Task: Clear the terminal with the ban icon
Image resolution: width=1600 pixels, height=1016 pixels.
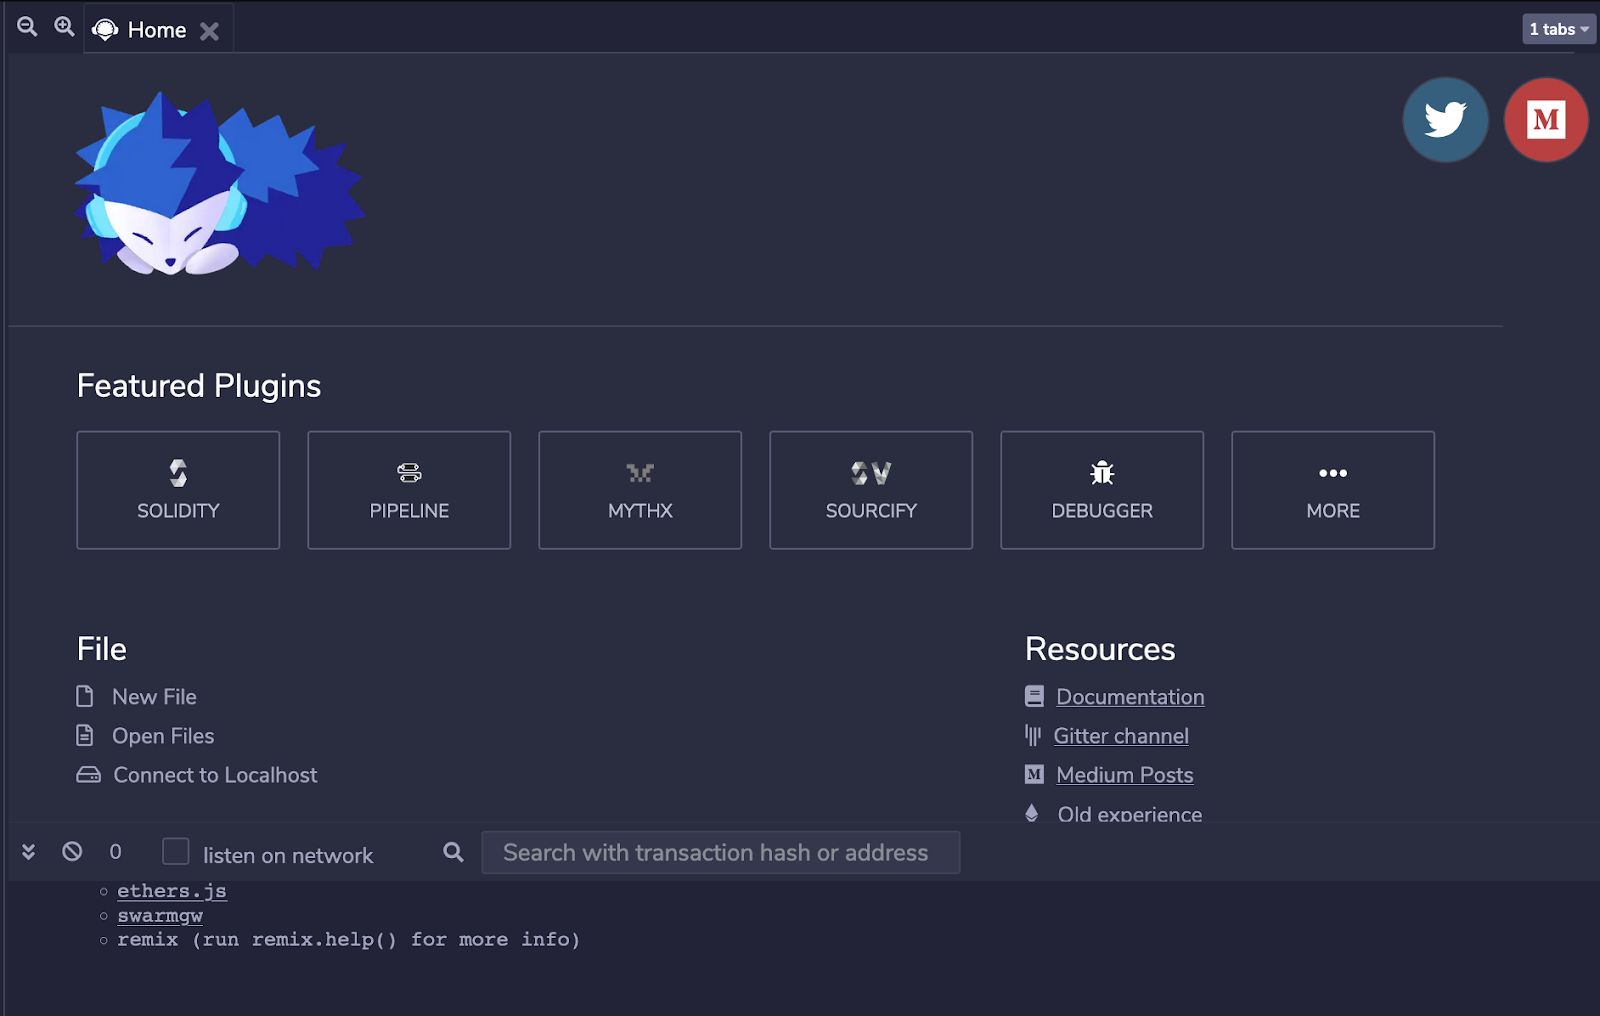Action: click(x=72, y=852)
